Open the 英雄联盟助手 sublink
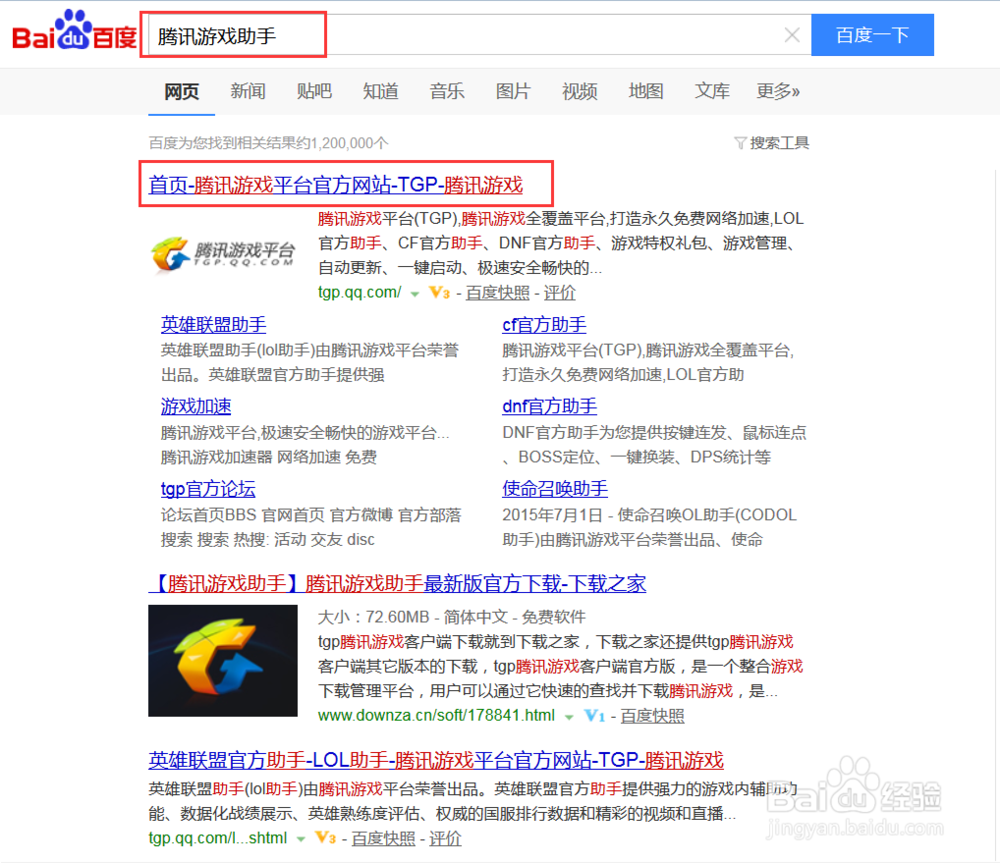Viewport: 1000px width, 863px height. pyautogui.click(x=213, y=325)
